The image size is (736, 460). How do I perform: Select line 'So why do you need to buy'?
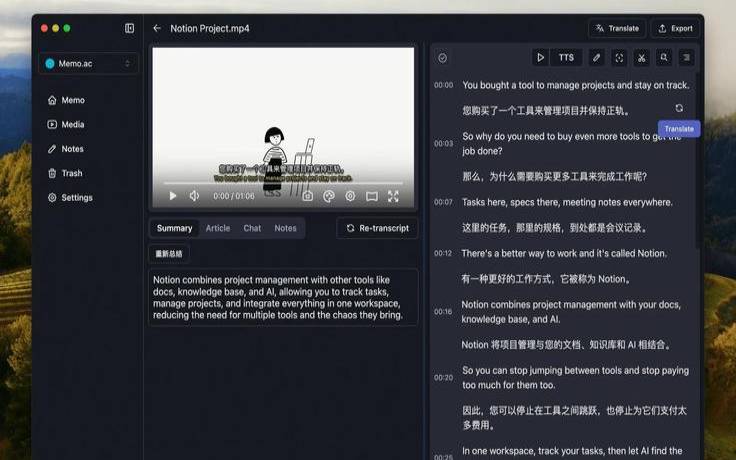click(571, 143)
